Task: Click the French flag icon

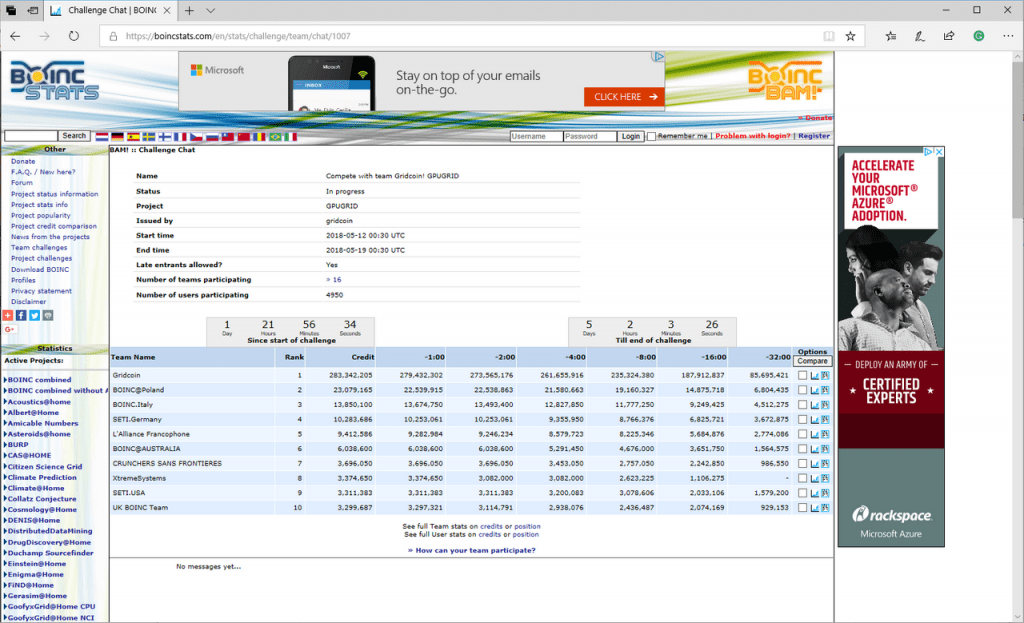Action: (x=180, y=136)
